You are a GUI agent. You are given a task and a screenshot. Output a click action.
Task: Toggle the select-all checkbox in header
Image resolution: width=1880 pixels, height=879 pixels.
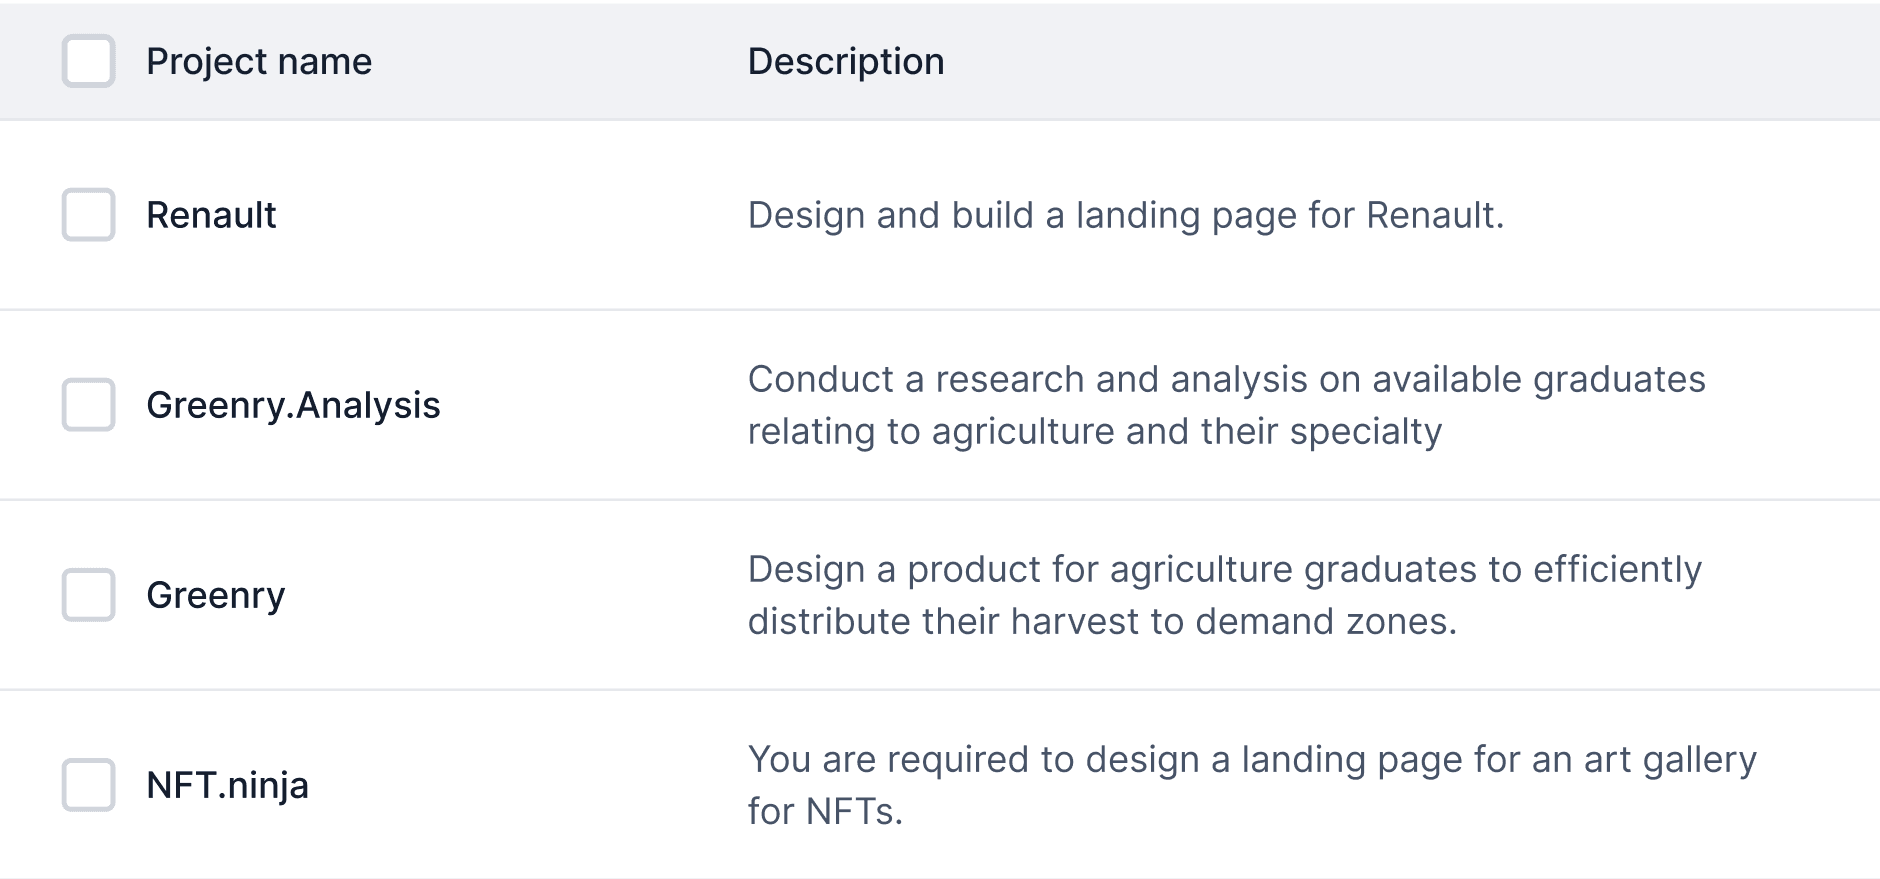(x=89, y=61)
